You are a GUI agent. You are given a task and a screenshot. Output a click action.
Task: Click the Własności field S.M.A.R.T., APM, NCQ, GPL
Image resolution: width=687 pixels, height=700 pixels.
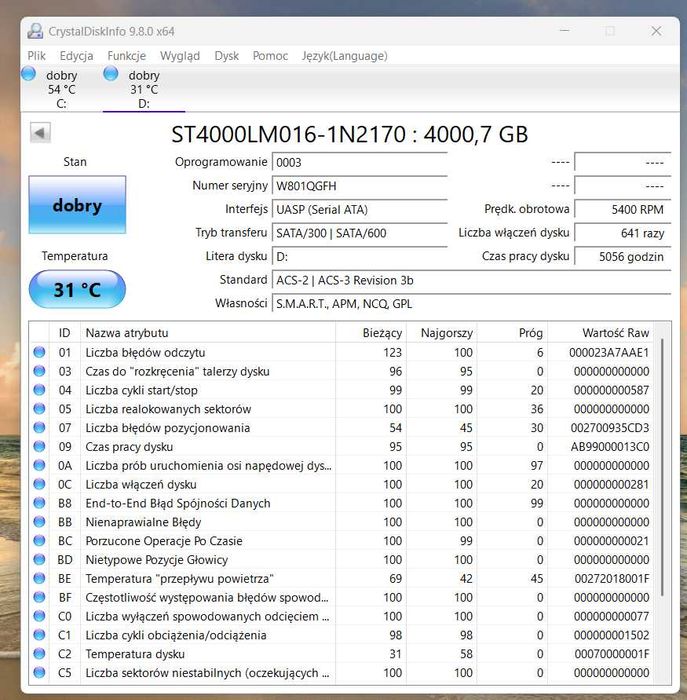click(471, 304)
